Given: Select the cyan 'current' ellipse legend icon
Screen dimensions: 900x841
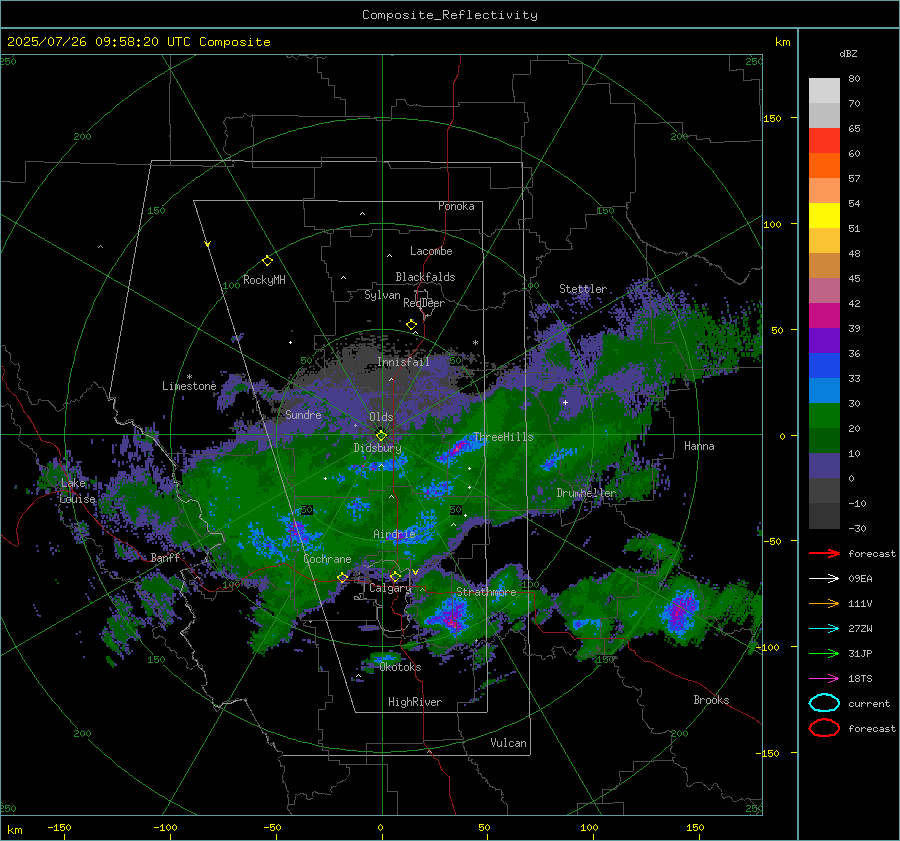Looking at the screenshot, I should 824,703.
